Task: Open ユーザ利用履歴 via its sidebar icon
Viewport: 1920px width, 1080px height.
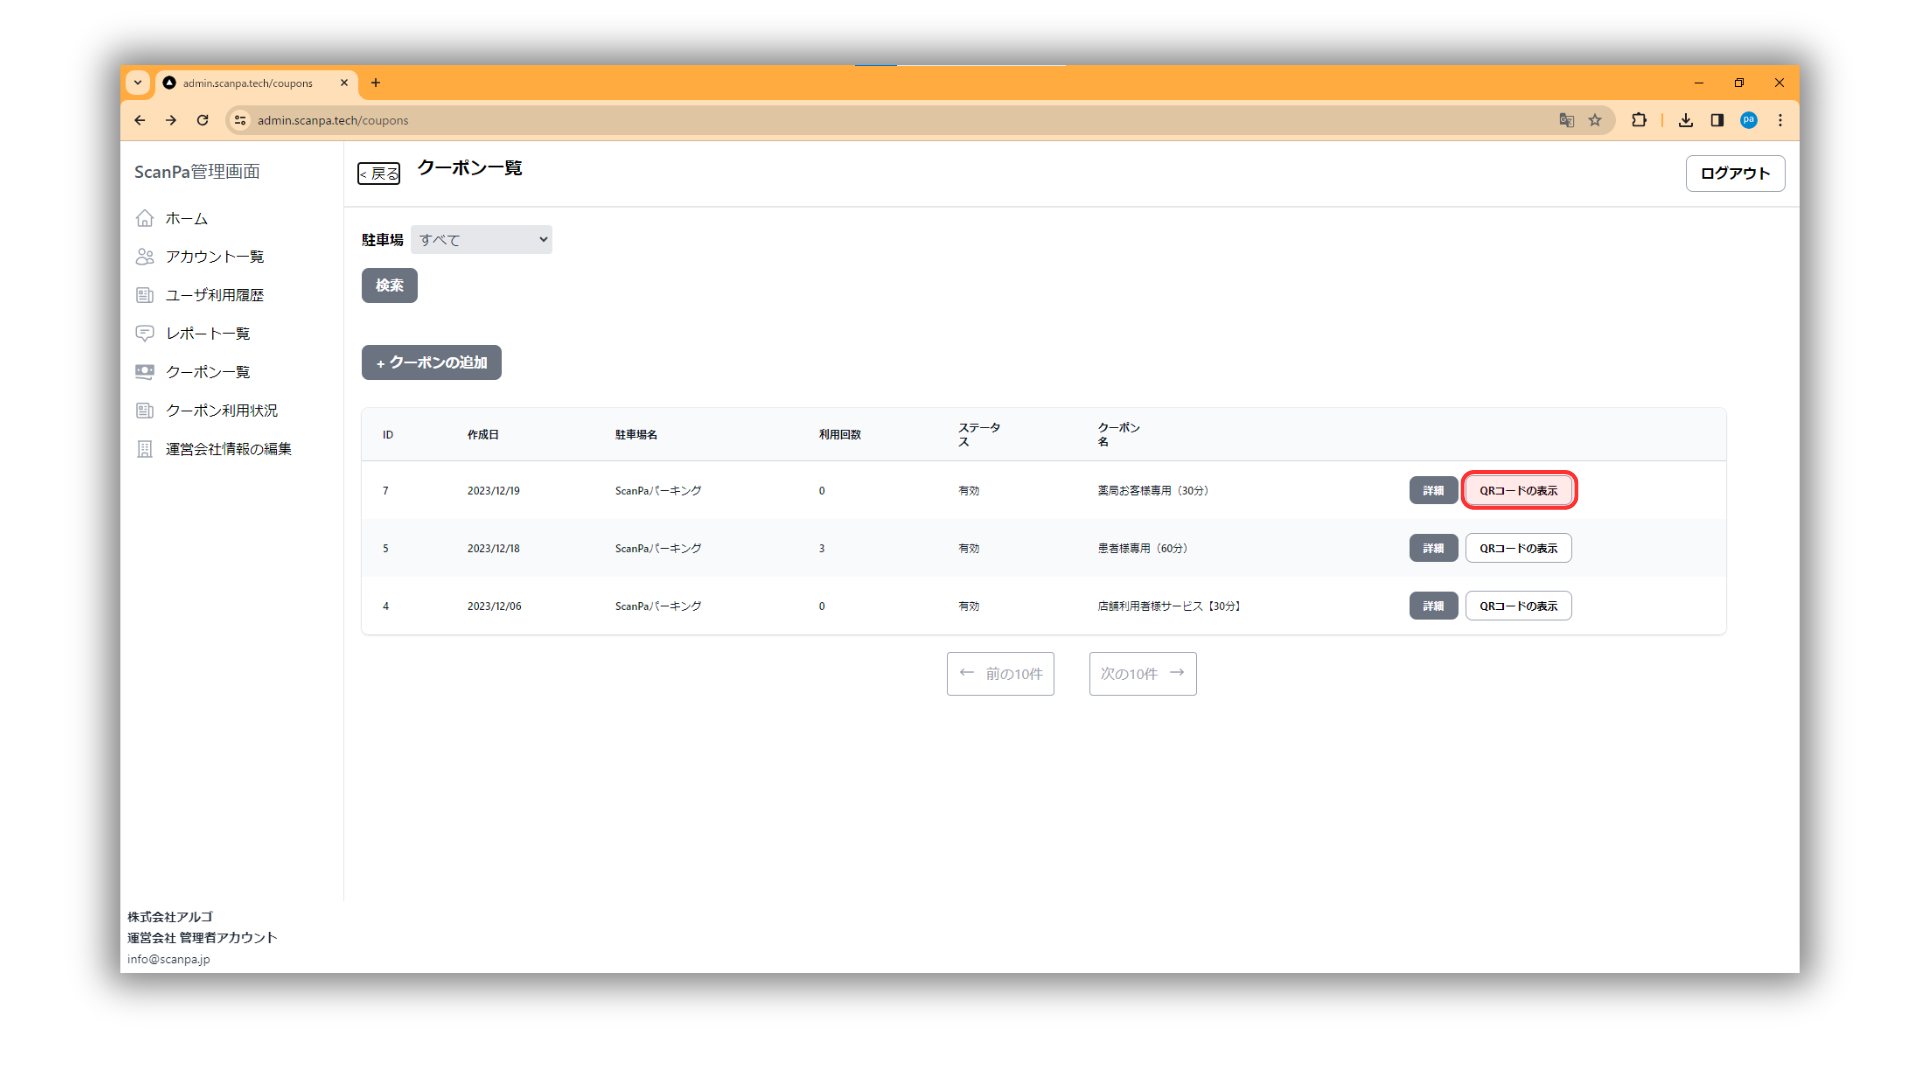Action: pos(145,295)
